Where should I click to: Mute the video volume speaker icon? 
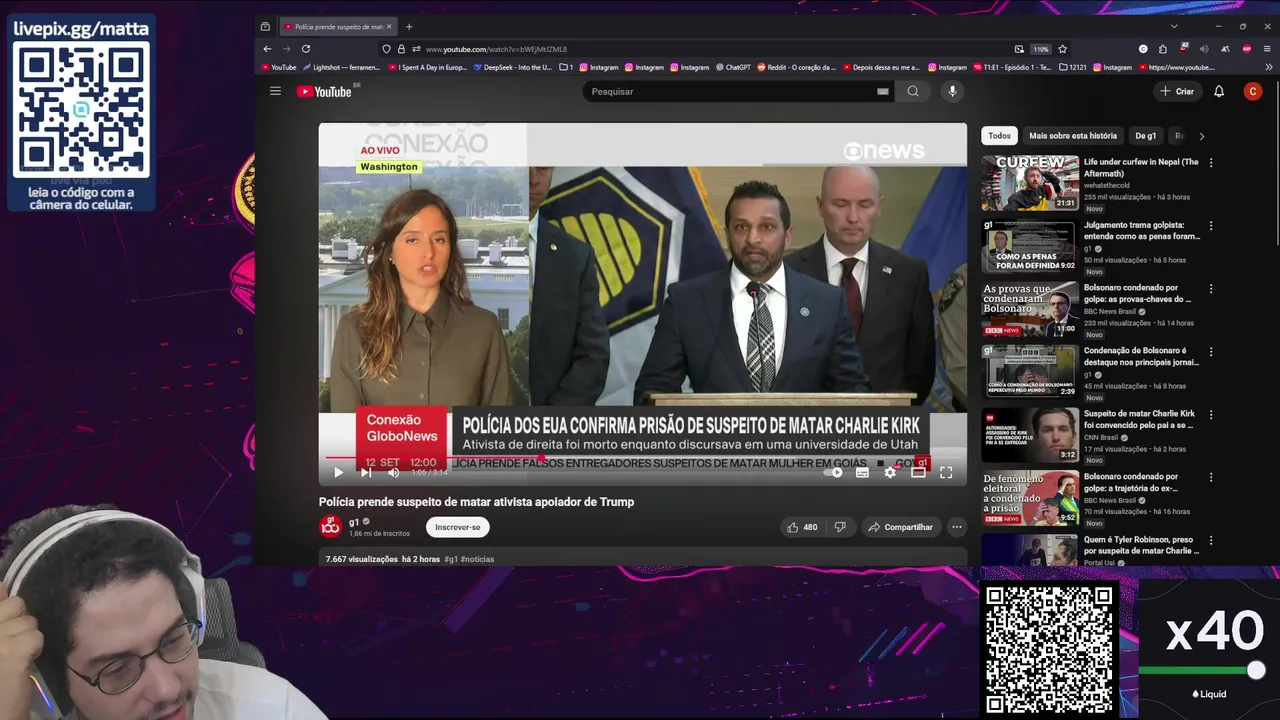coord(393,472)
